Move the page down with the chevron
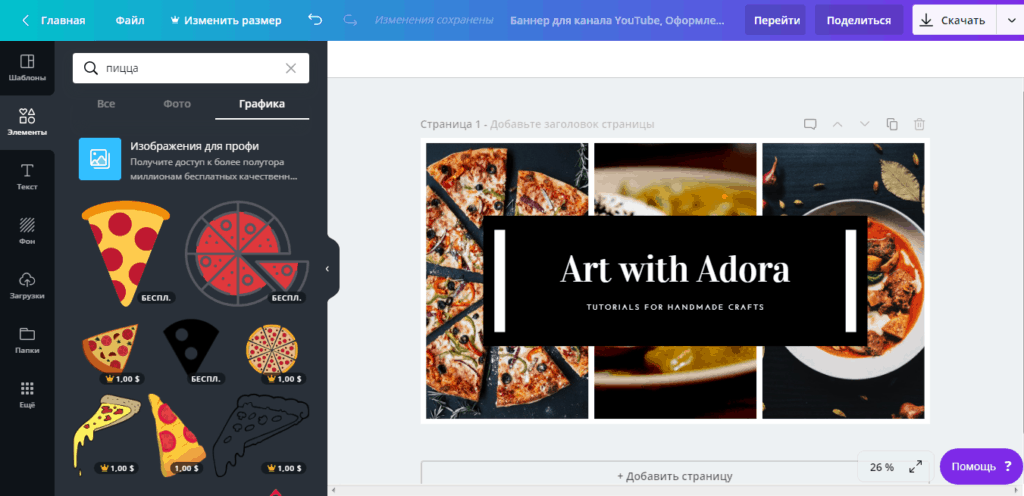This screenshot has height=496, width=1024. click(865, 124)
